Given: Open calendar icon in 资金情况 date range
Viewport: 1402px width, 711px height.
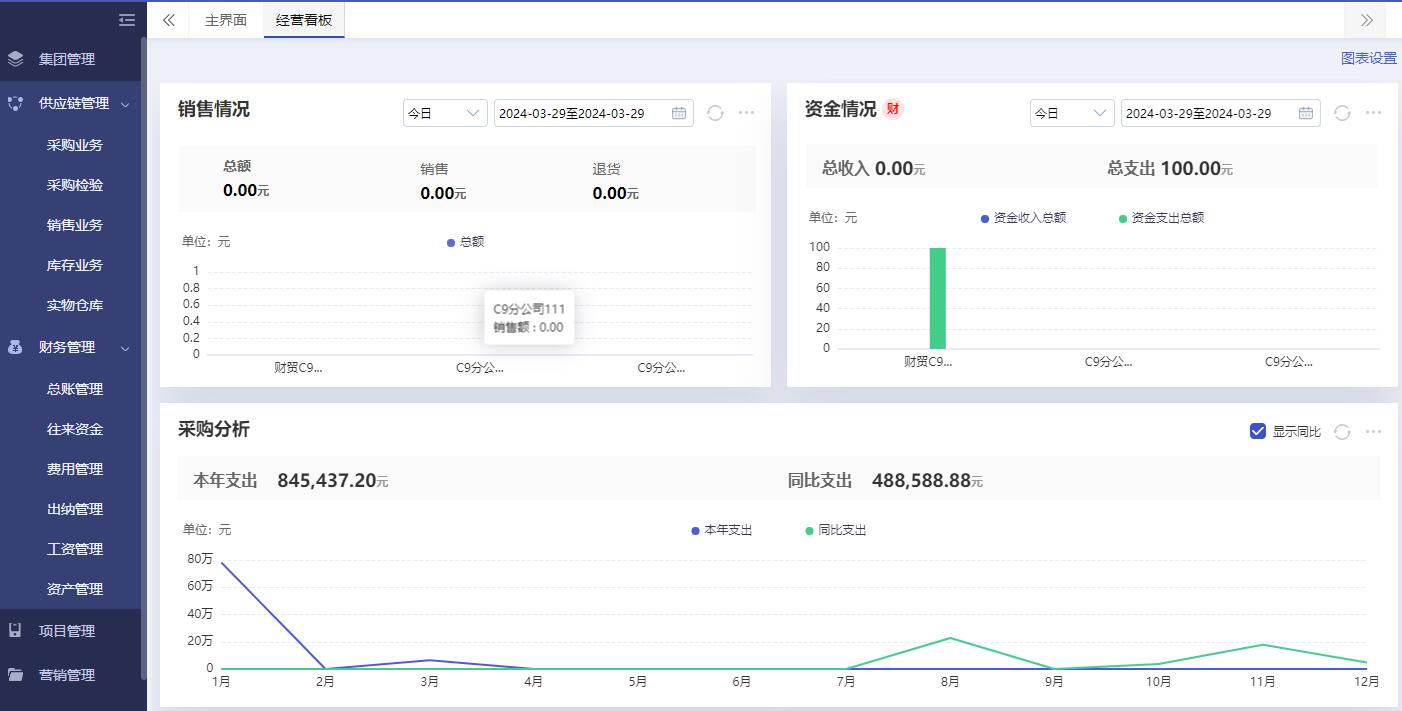Looking at the screenshot, I should tap(1306, 113).
